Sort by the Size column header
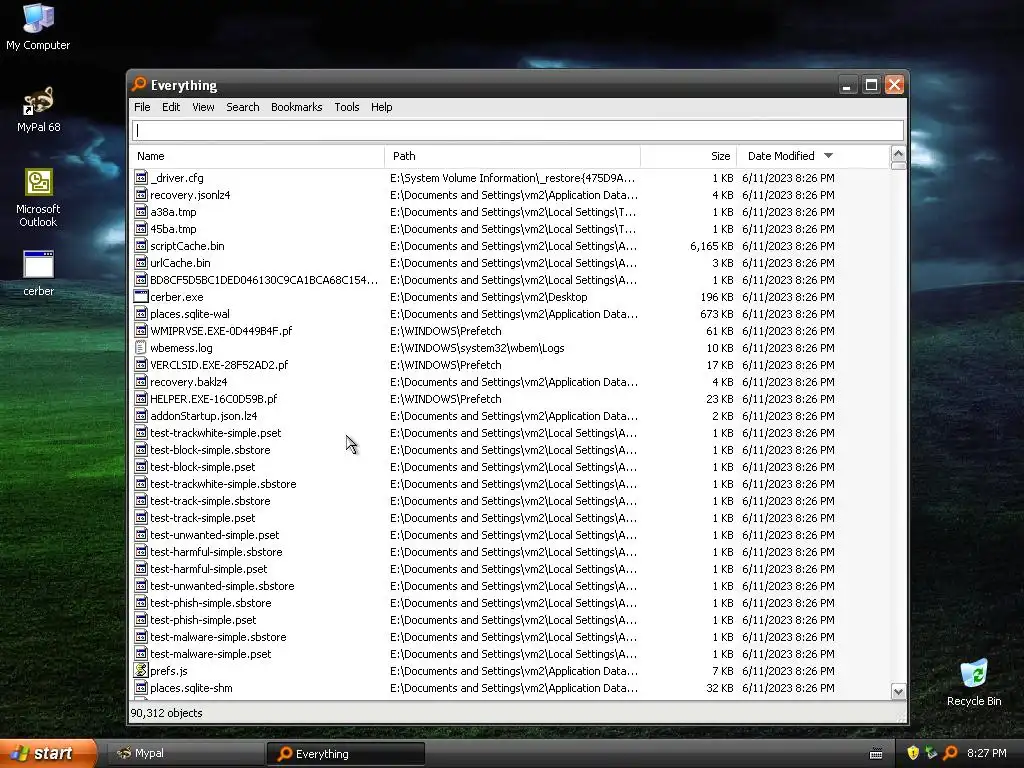 [x=689, y=156]
